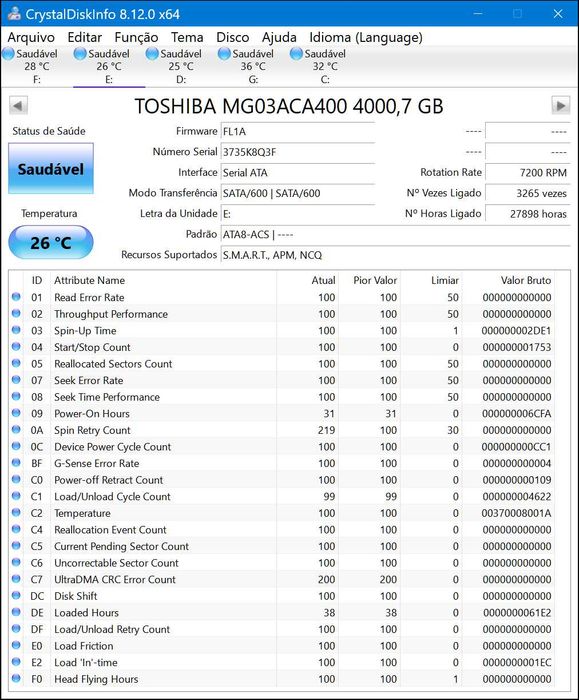Click status icon for Spin-Up Time
The width and height of the screenshot is (579, 700).
click(16, 330)
